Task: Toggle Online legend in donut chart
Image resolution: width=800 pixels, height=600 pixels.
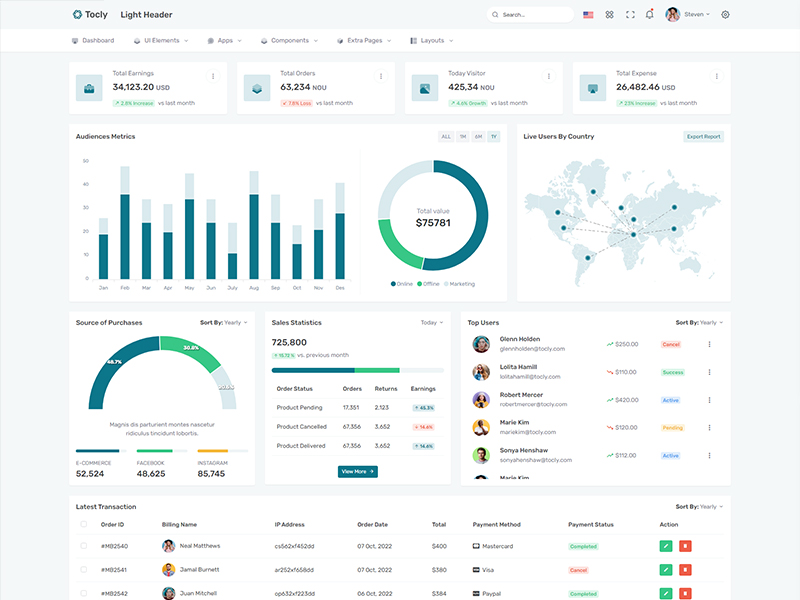Action: (402, 284)
